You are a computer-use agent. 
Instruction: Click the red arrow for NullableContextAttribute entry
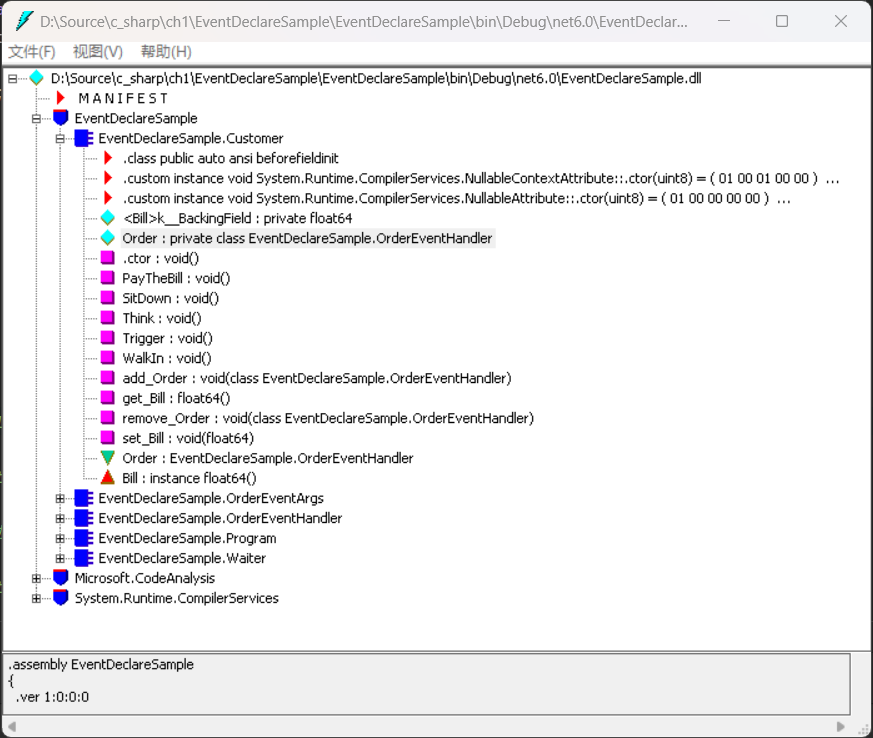click(x=108, y=178)
